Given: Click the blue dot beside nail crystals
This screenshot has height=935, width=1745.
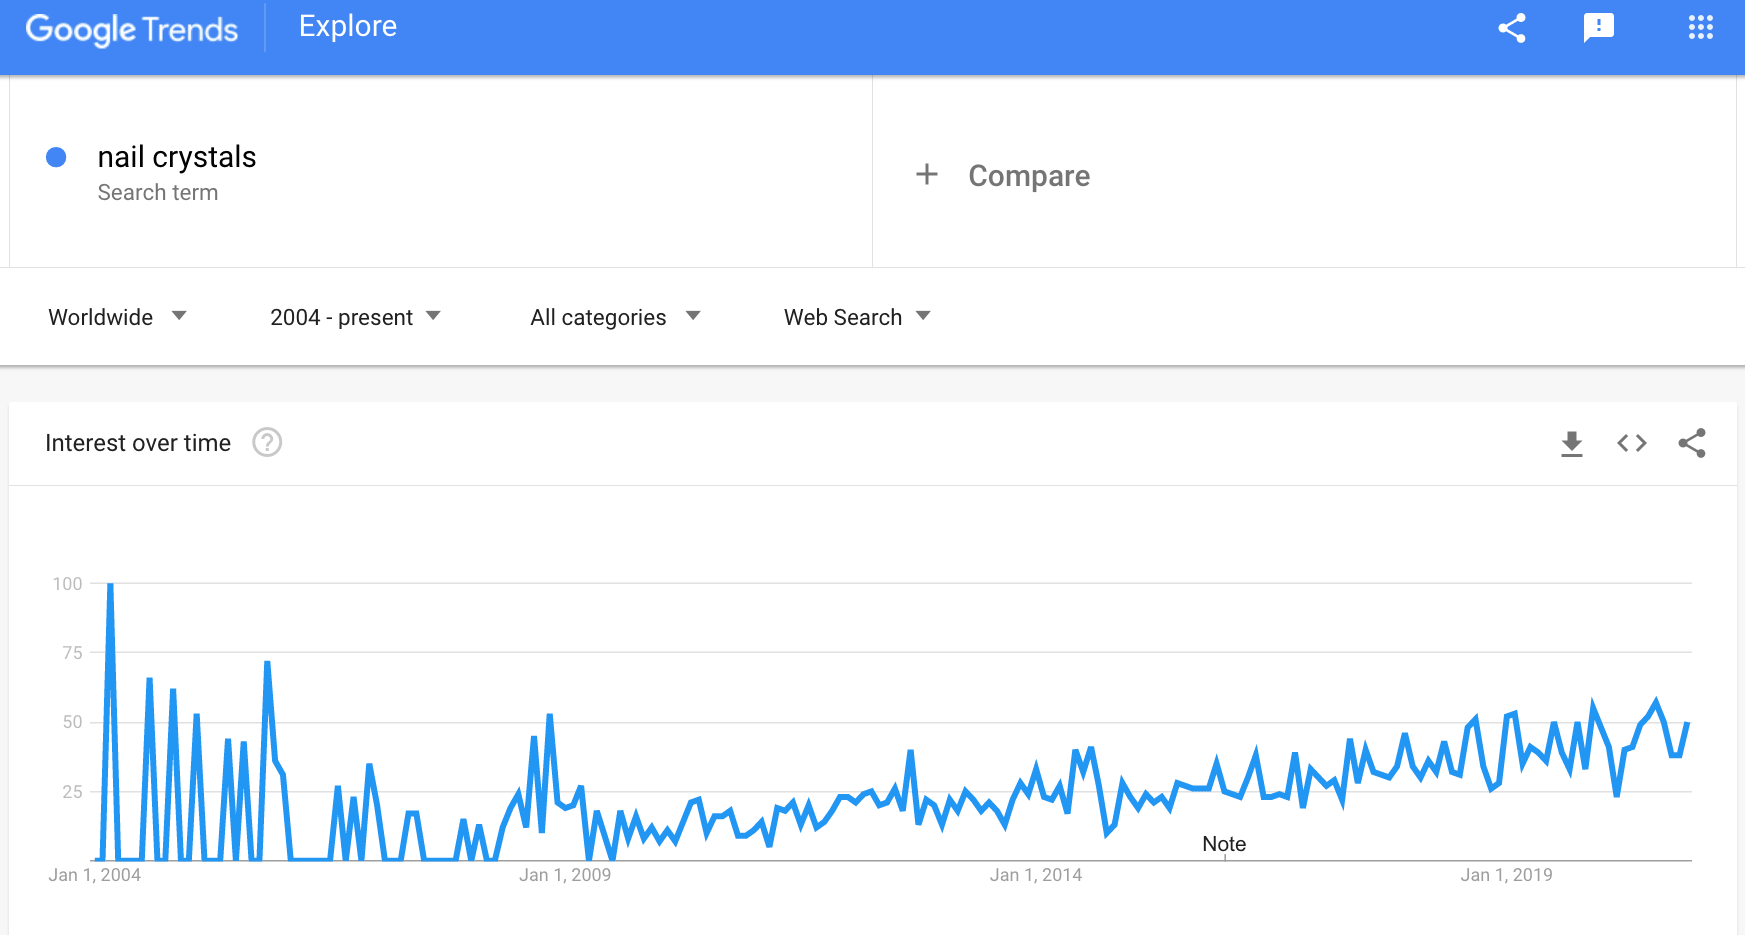Looking at the screenshot, I should click(57, 157).
